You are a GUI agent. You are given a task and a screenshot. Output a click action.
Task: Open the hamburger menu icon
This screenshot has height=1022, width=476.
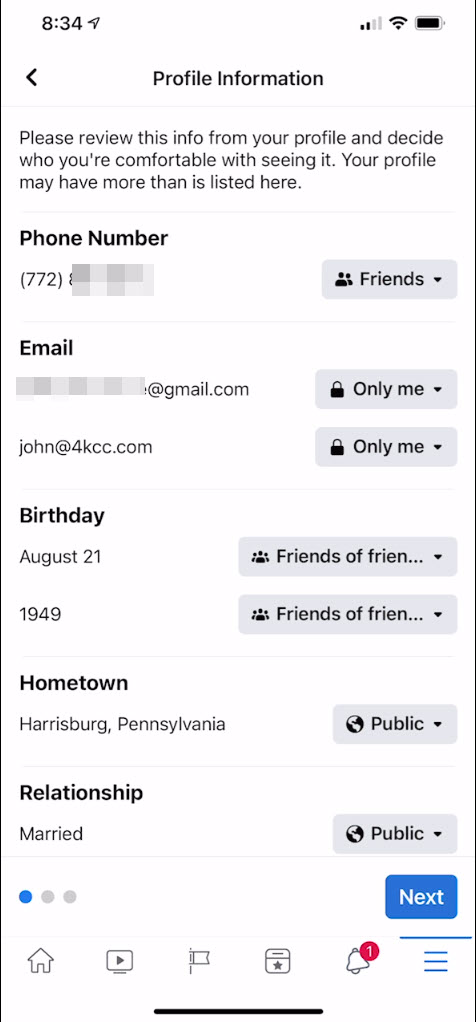436,961
